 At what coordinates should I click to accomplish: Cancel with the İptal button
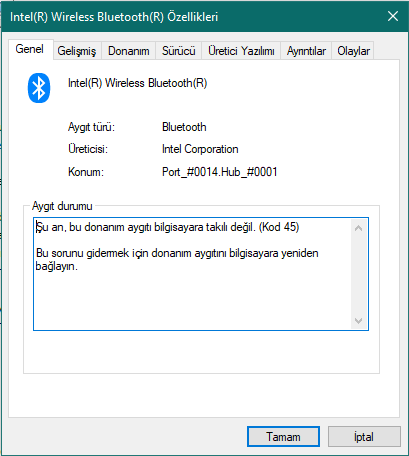(364, 436)
